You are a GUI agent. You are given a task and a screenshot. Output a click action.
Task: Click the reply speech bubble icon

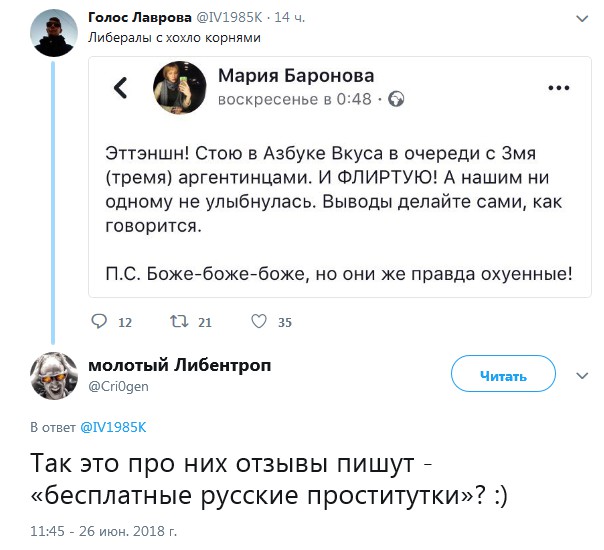[x=98, y=322]
